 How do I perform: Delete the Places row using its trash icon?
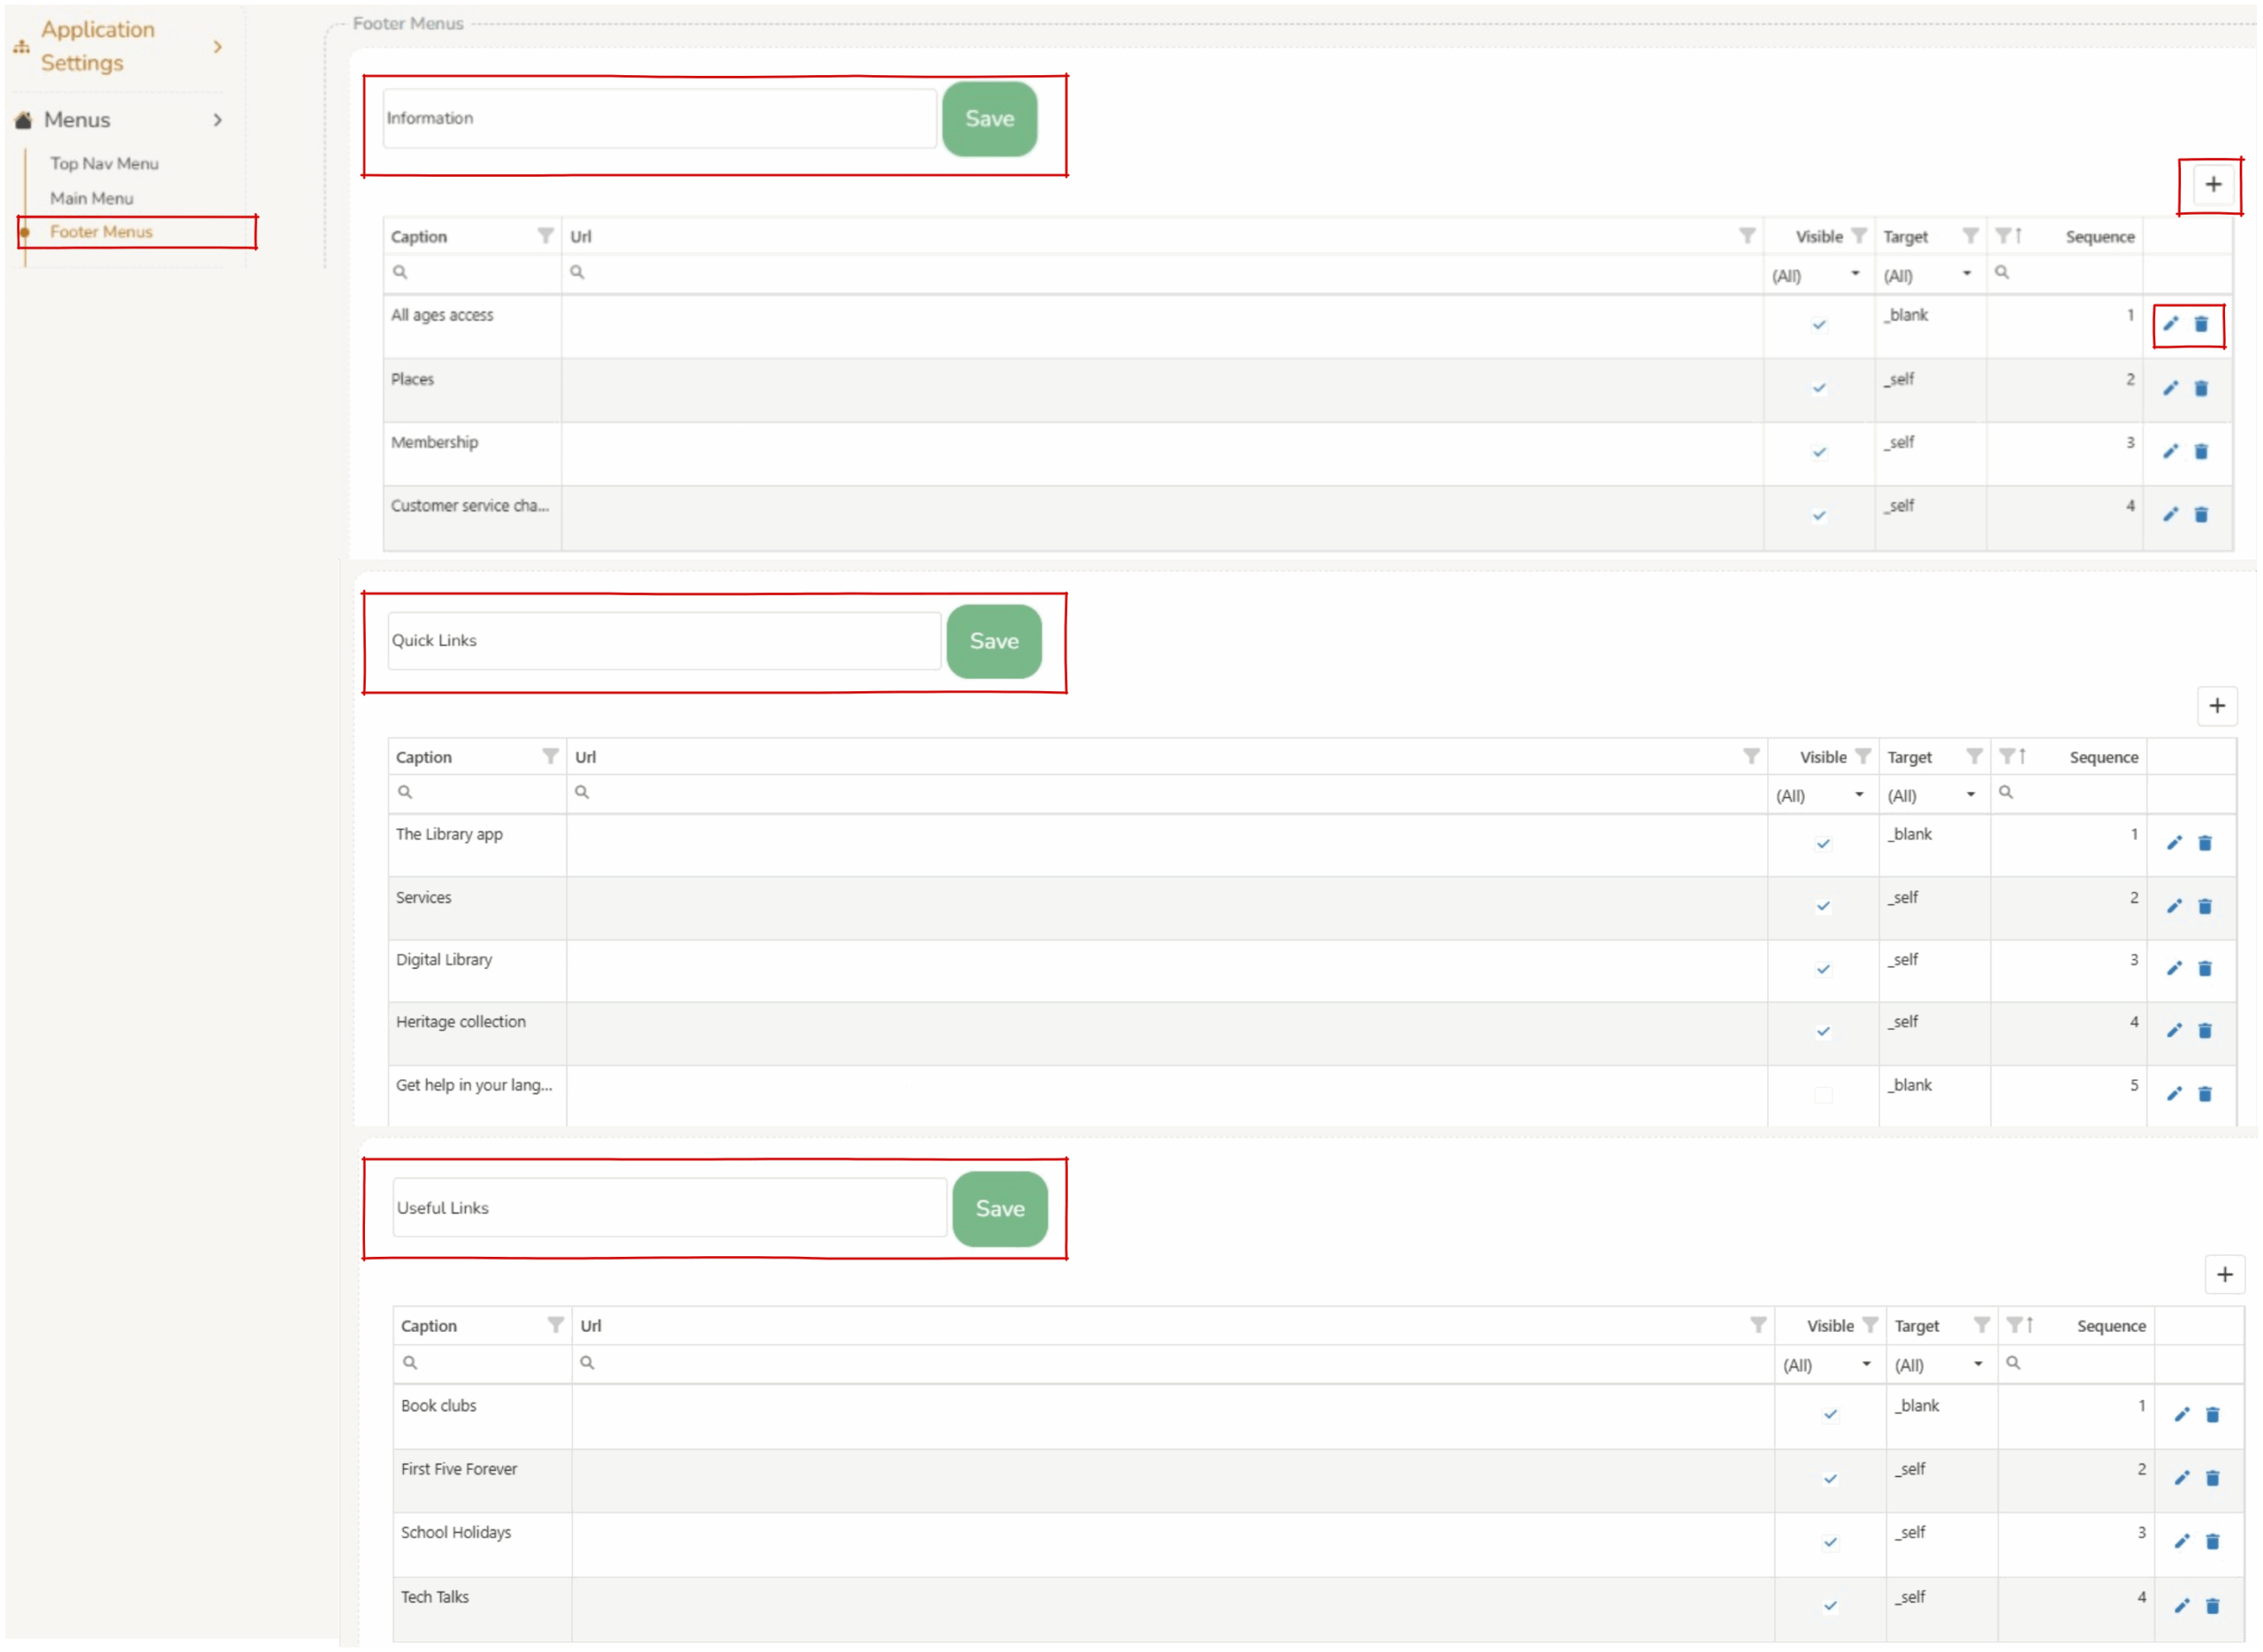pos(2200,388)
